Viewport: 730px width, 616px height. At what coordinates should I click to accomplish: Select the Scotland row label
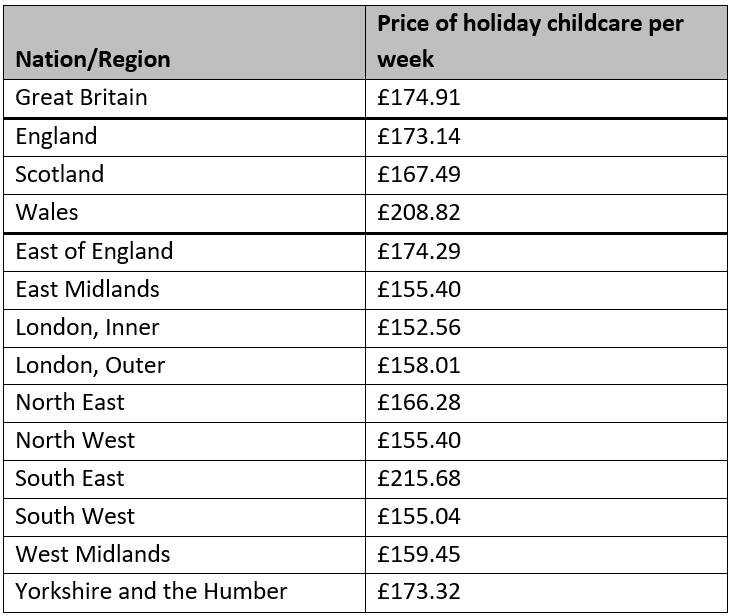click(x=184, y=176)
